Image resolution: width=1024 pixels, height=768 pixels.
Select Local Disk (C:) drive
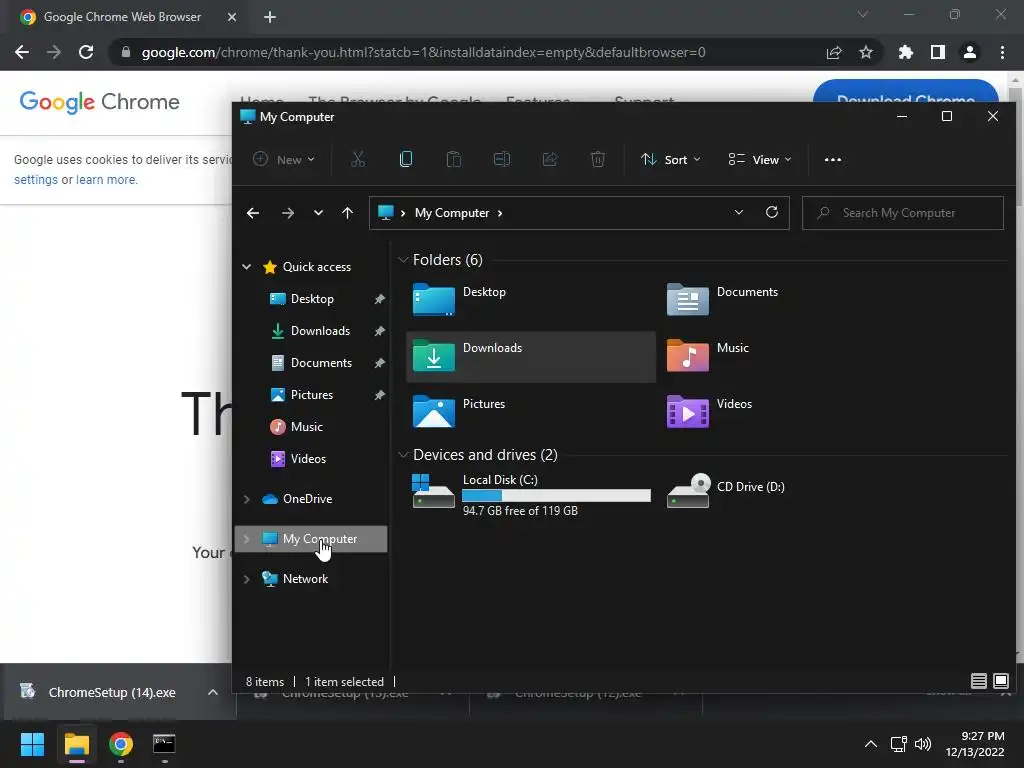click(x=531, y=494)
